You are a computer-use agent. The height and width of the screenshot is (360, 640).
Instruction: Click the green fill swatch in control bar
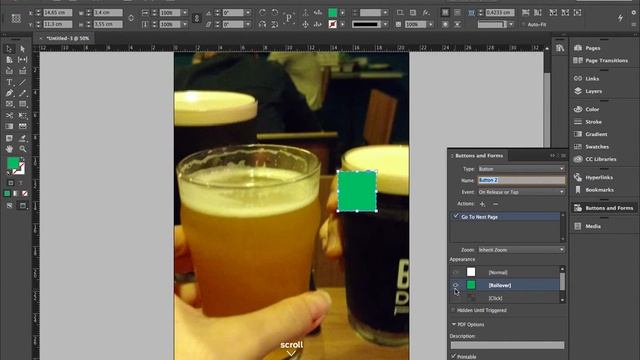(x=333, y=13)
